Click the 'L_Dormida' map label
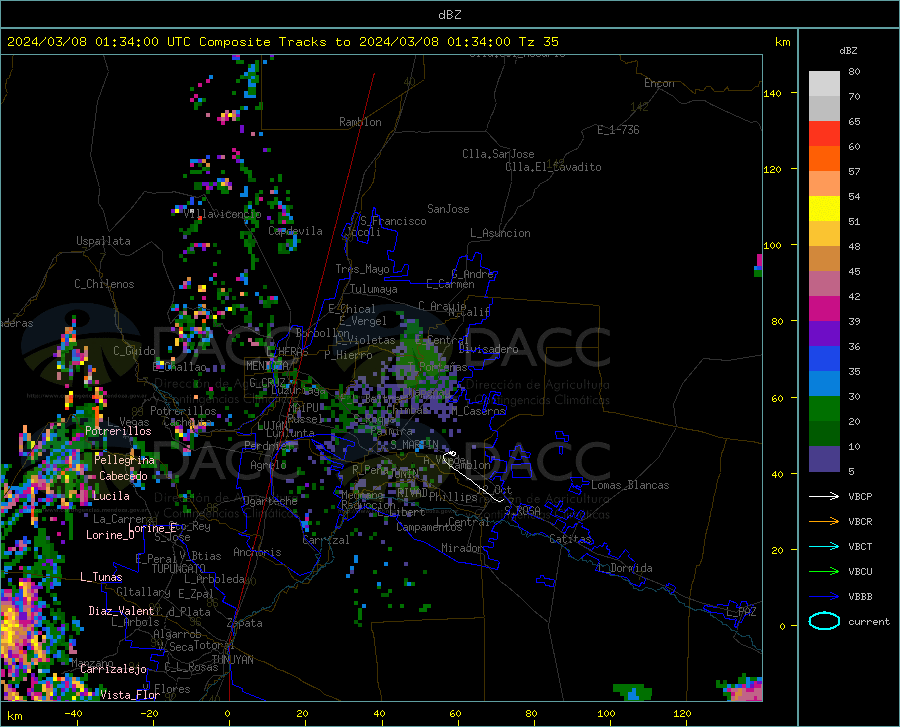The width and height of the screenshot is (900, 727). coord(624,568)
